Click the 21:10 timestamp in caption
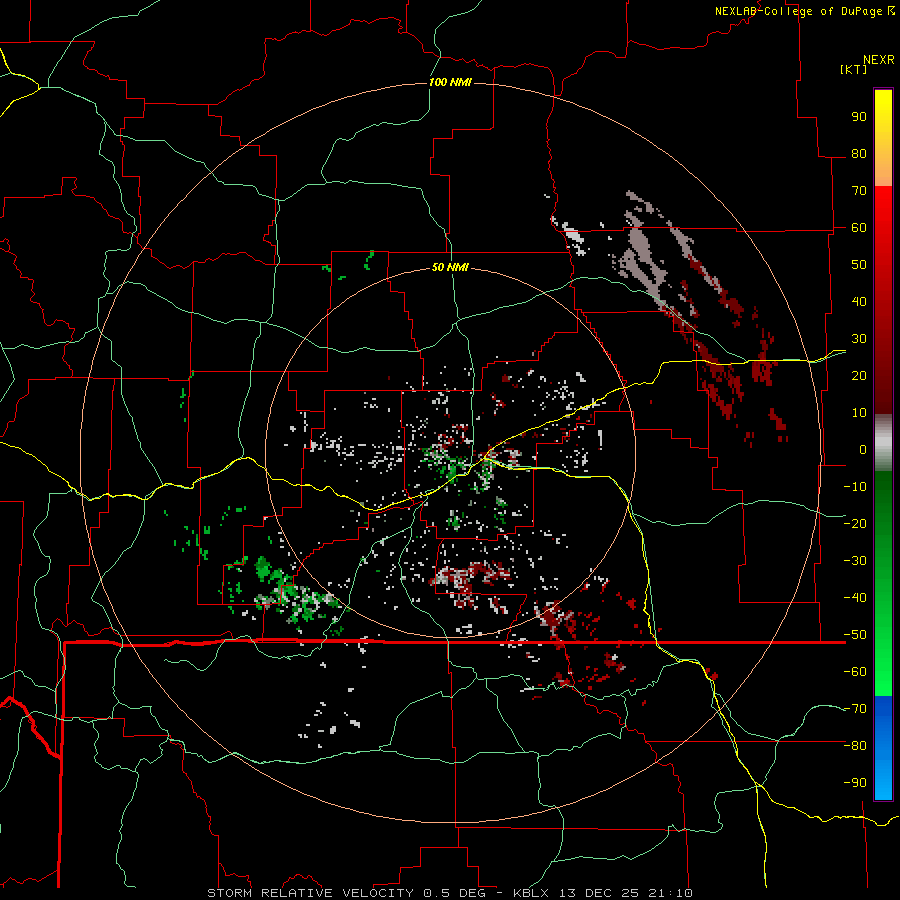The height and width of the screenshot is (900, 900). 670,893
